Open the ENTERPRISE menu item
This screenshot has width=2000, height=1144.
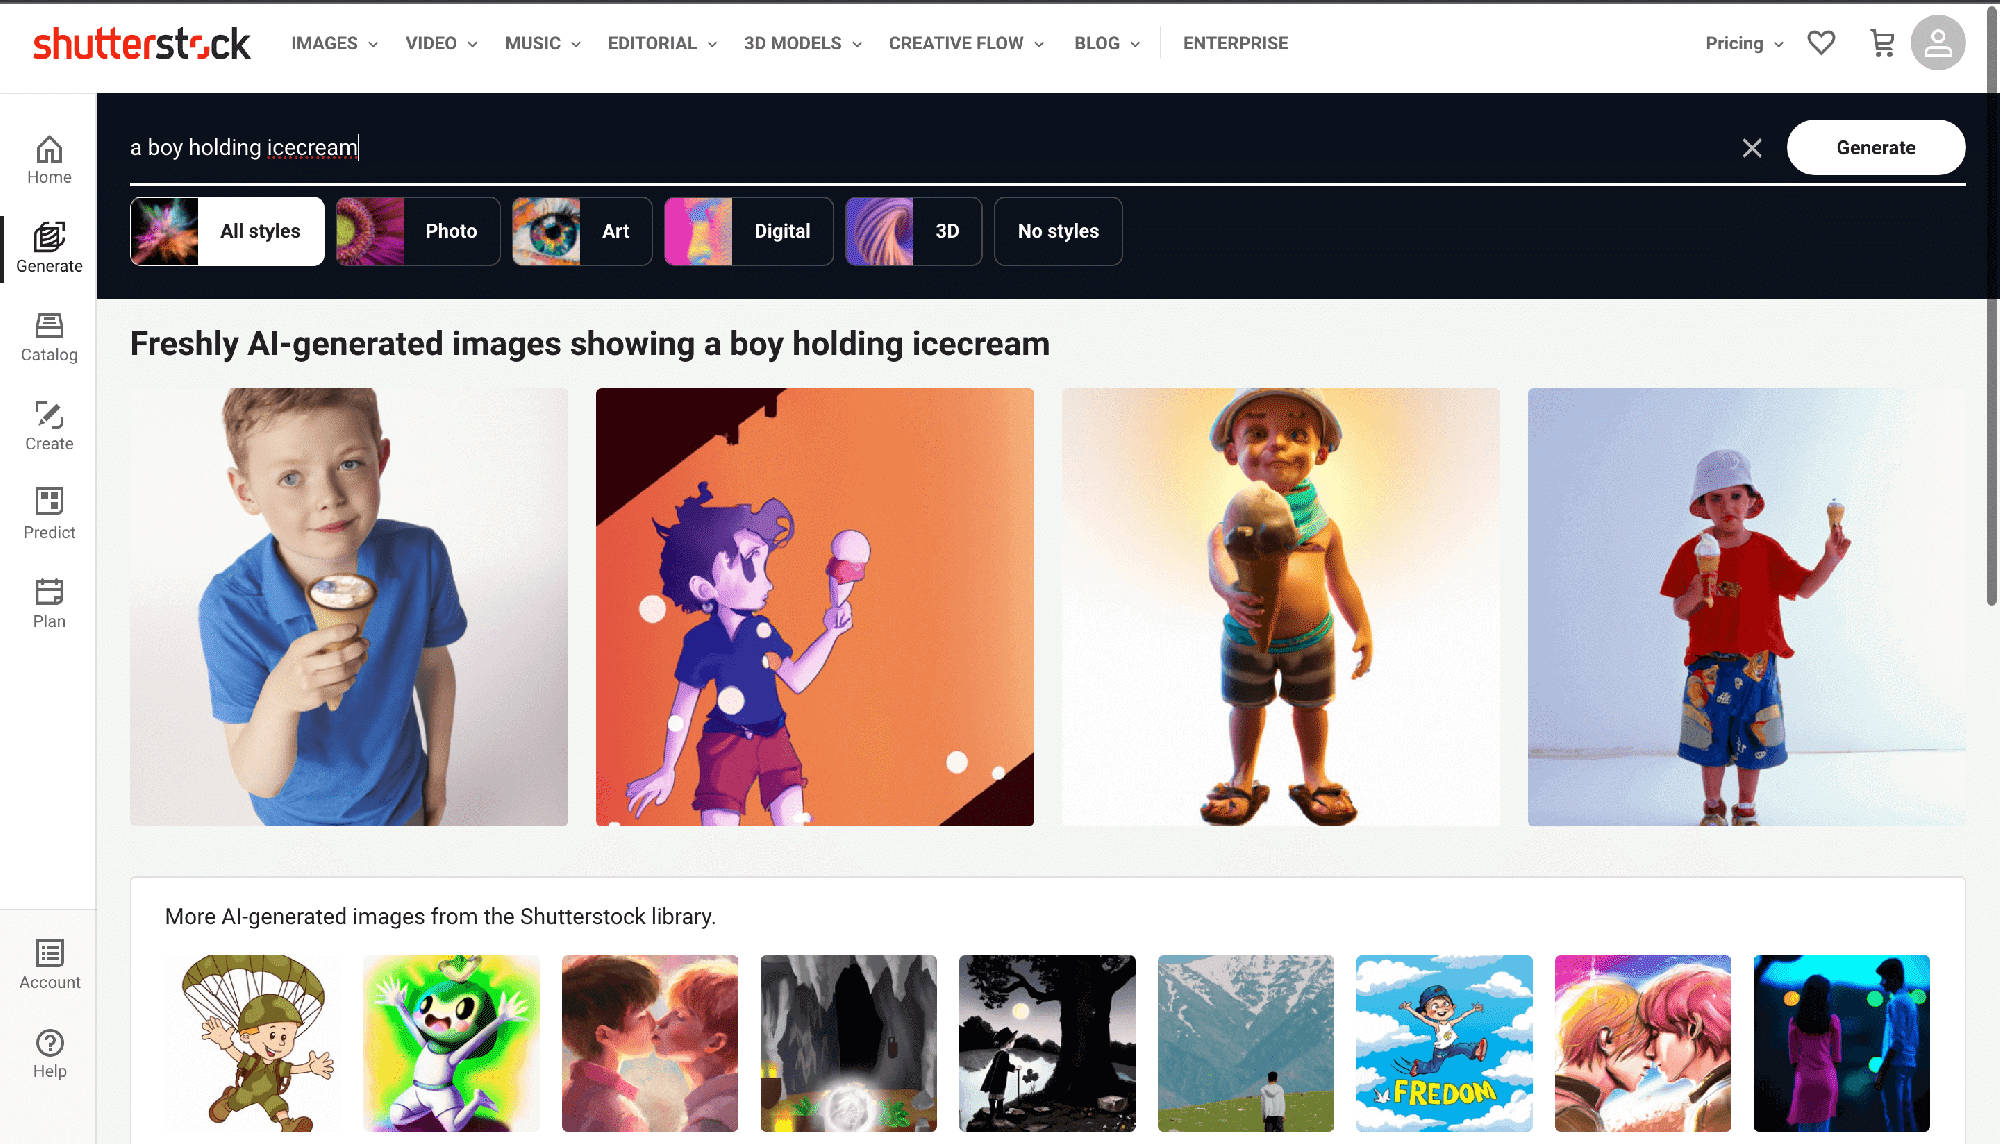[x=1235, y=43]
